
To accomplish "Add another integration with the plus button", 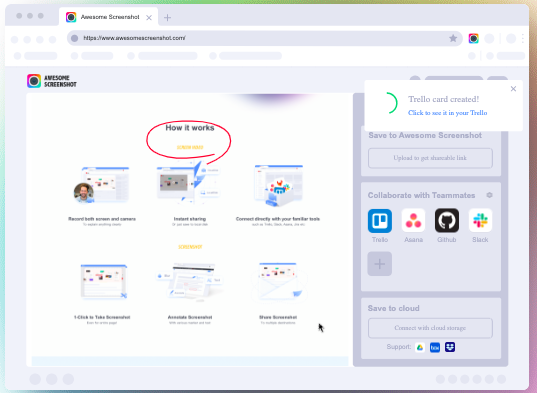I will pyautogui.click(x=380, y=264).
